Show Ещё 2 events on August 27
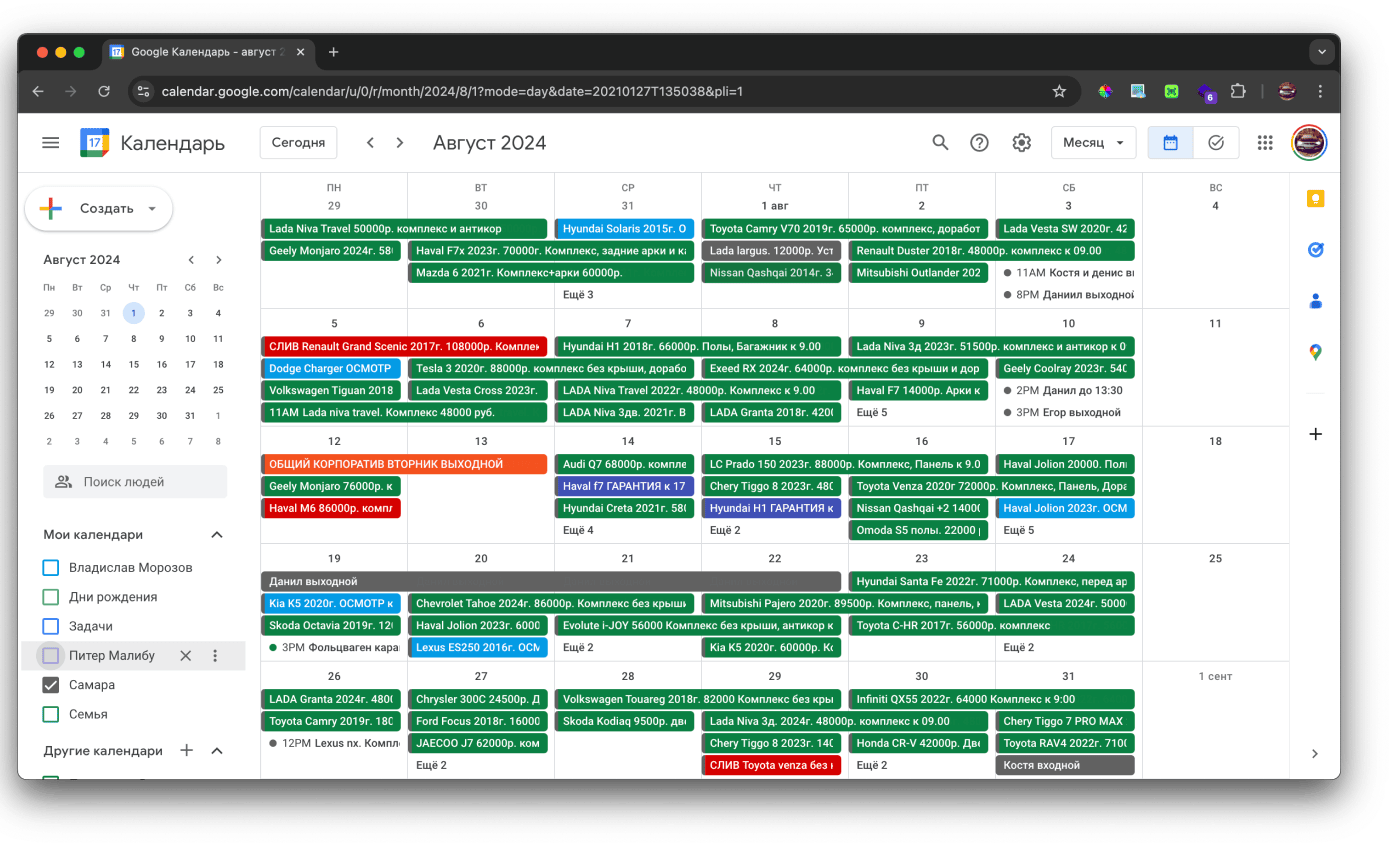 431,765
